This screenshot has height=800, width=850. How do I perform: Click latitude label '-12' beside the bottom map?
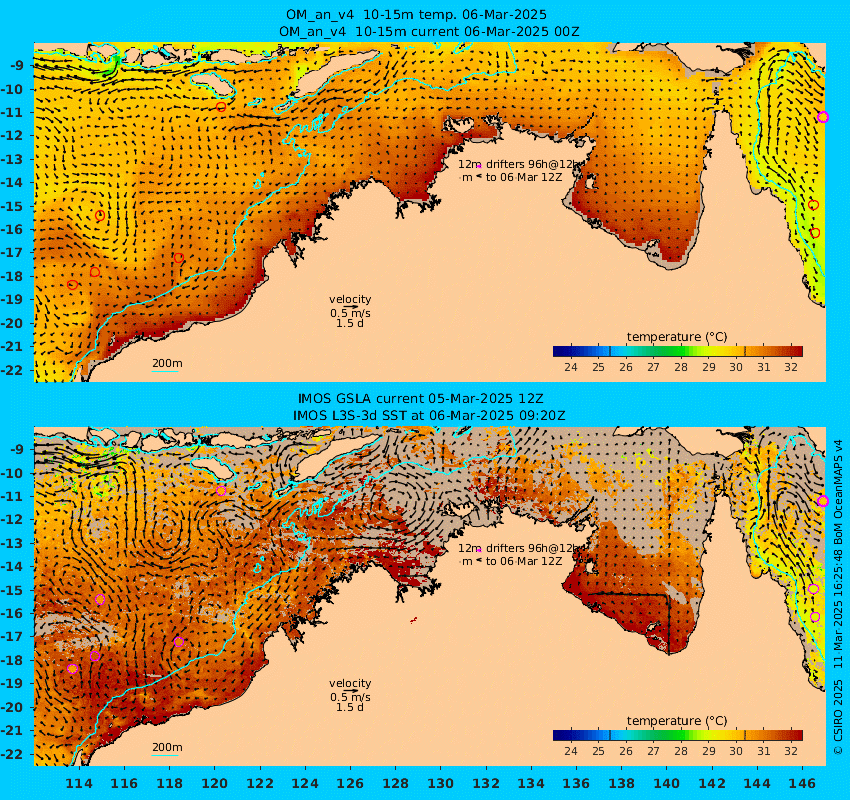[x=12, y=519]
